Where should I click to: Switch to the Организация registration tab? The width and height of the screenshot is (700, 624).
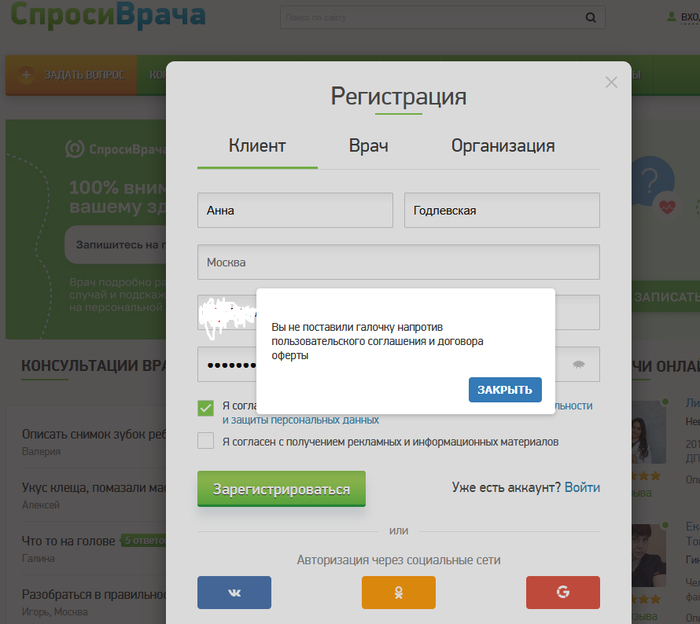503,146
